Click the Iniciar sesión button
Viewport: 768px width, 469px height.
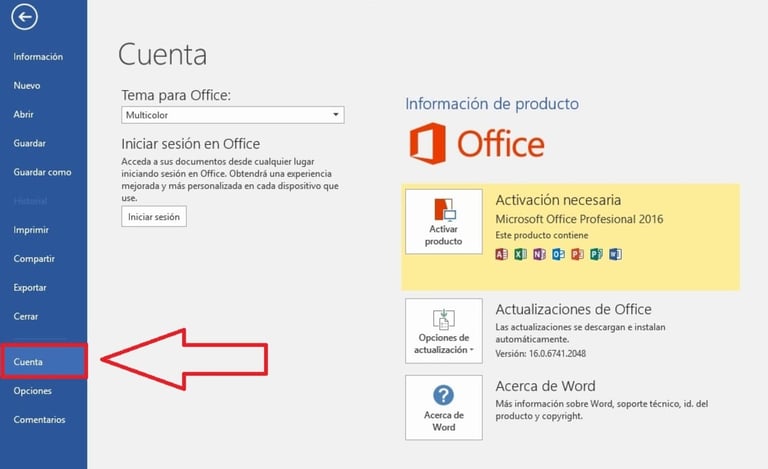click(x=154, y=216)
